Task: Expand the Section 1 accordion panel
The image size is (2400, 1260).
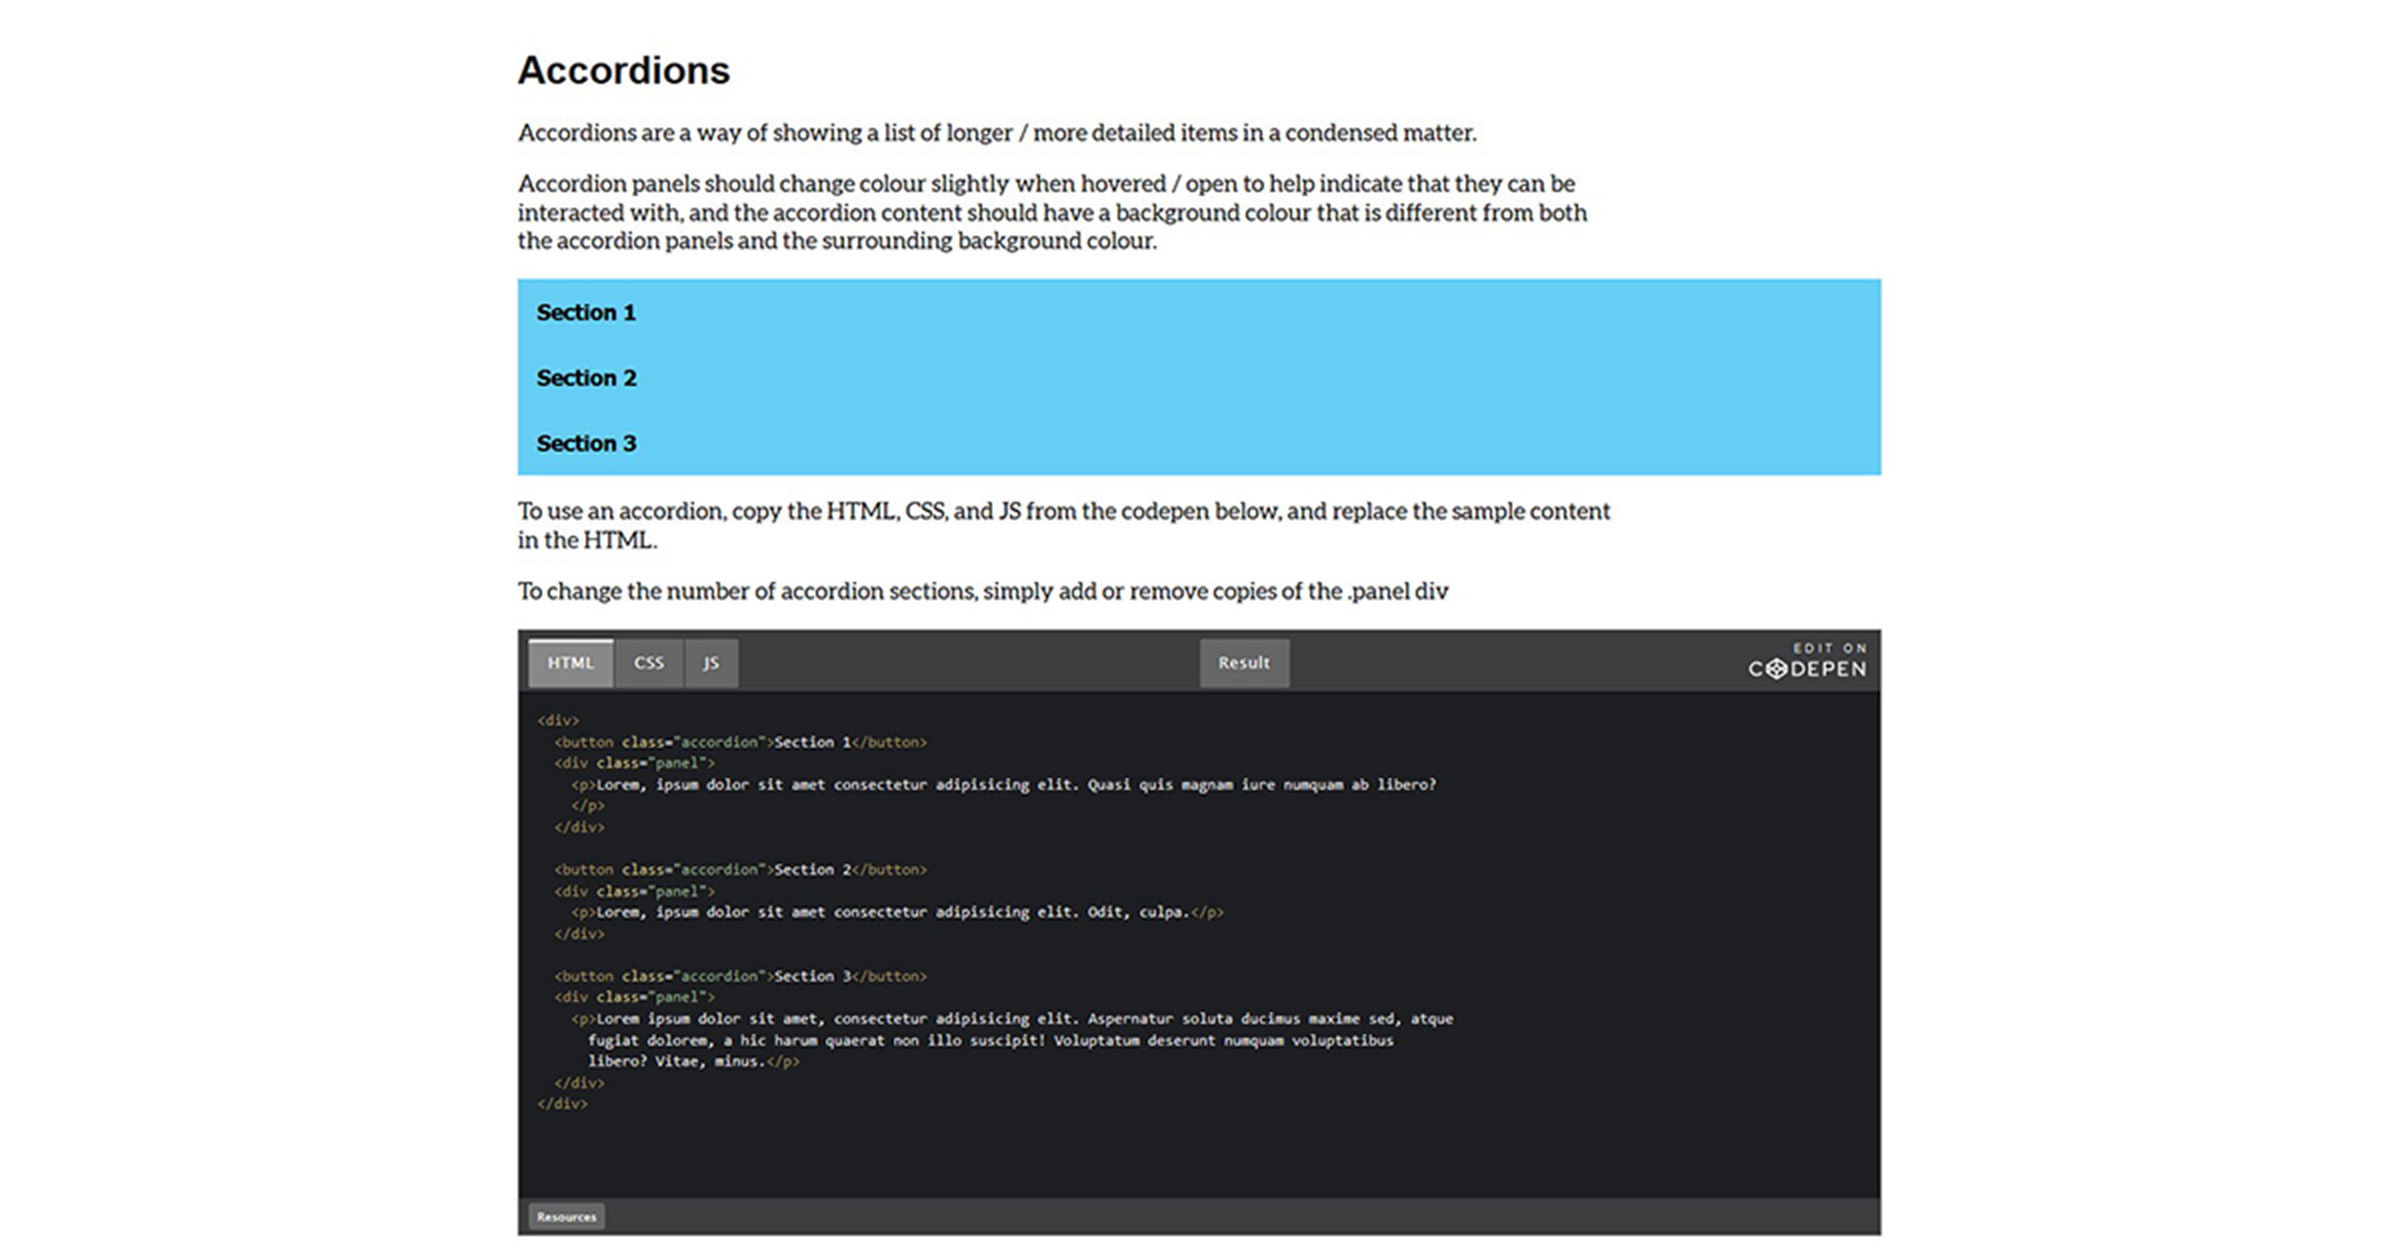Action: 586,312
